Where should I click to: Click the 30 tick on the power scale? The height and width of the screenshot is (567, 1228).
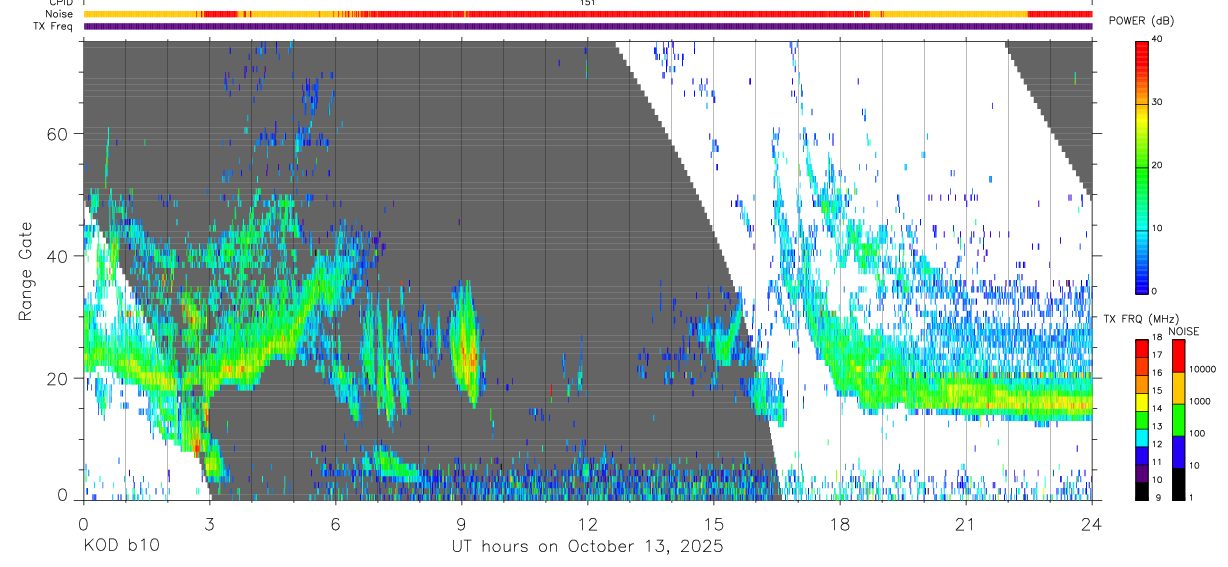click(1159, 102)
